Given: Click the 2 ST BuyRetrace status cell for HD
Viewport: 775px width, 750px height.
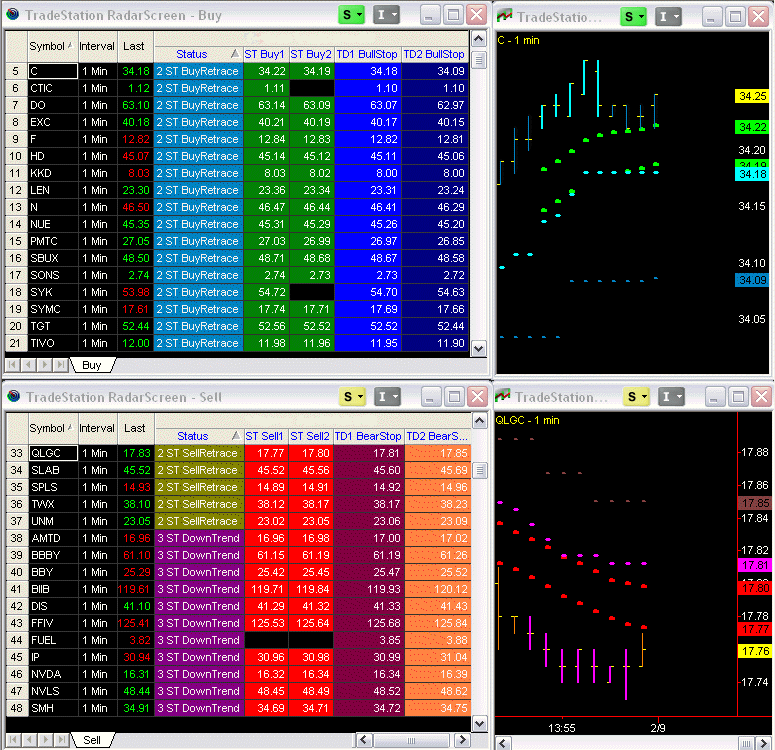Looking at the screenshot, I should pyautogui.click(x=198, y=156).
